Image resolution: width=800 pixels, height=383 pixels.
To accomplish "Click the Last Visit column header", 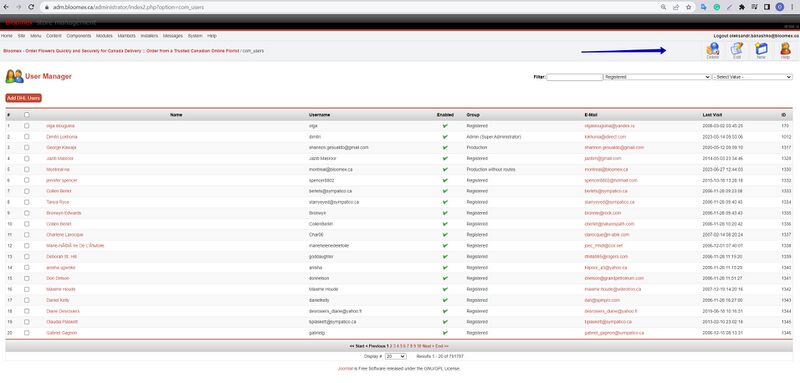I will (x=712, y=115).
